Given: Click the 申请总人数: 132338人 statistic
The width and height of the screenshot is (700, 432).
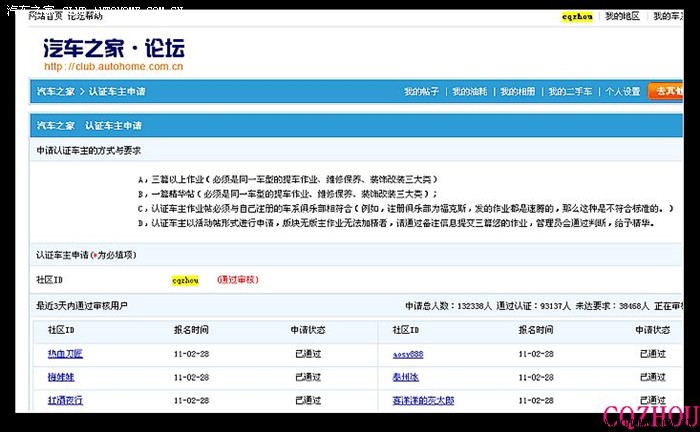Looking at the screenshot, I should (448, 306).
